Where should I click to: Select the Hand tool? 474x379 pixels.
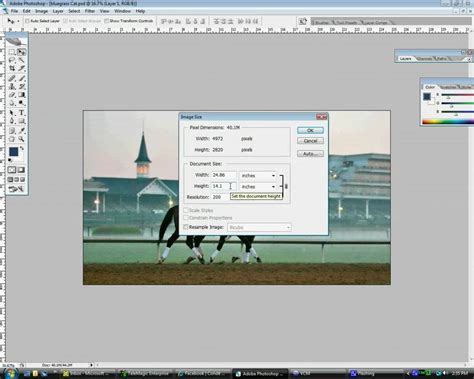[12, 139]
